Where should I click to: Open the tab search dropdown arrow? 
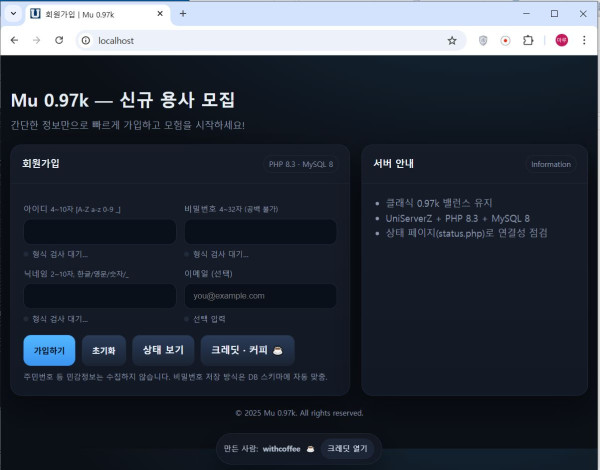(x=13, y=14)
